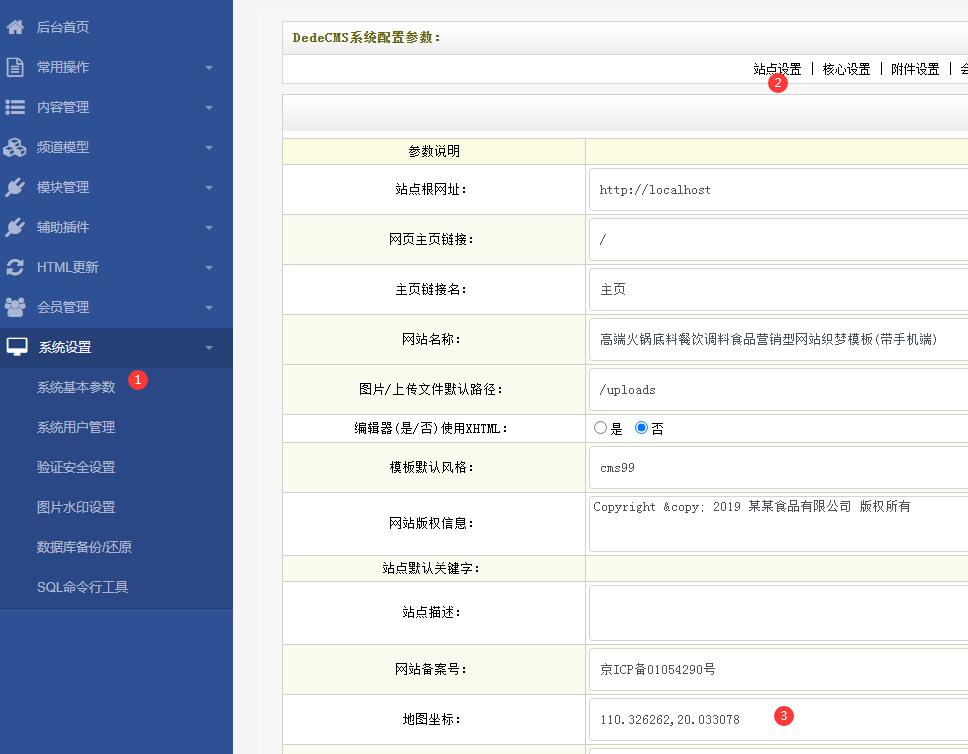Image resolution: width=968 pixels, height=754 pixels.
Task: Select 否 radio for XHTML editor
Action: click(642, 428)
